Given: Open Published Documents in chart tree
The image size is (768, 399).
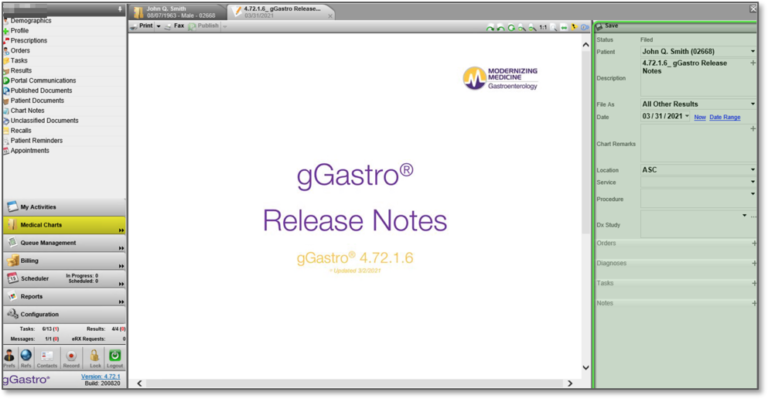Looking at the screenshot, I should 41,91.
